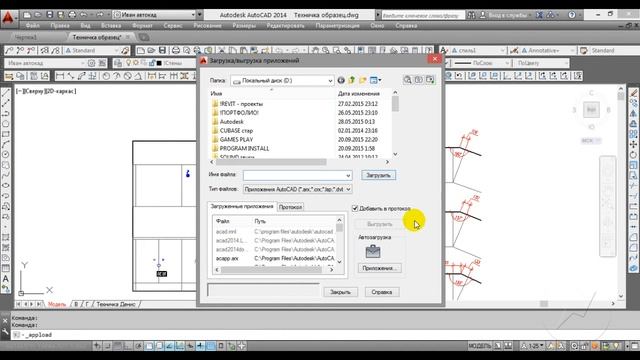Viewport: 640px width, 360px height.
Task: Toggle the МОДЕЛЬ space button in status bar
Action: click(479, 346)
